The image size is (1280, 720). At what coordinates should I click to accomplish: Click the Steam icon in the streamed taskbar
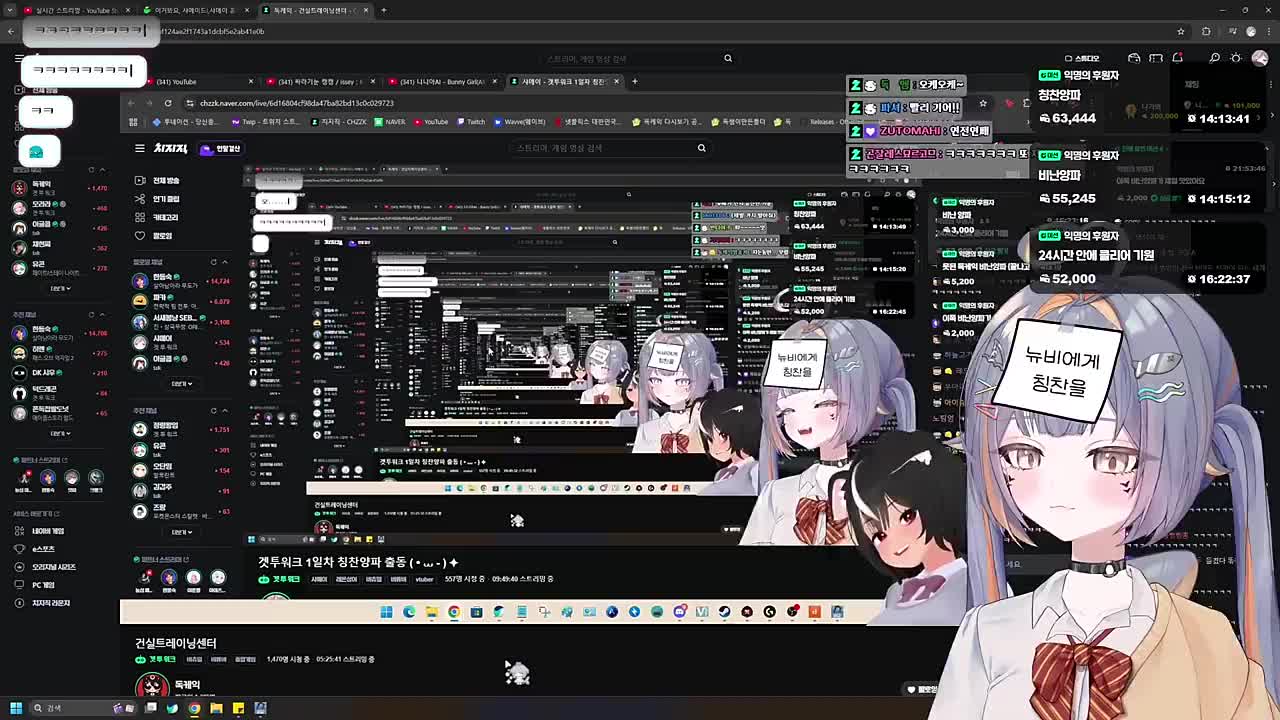point(724,612)
